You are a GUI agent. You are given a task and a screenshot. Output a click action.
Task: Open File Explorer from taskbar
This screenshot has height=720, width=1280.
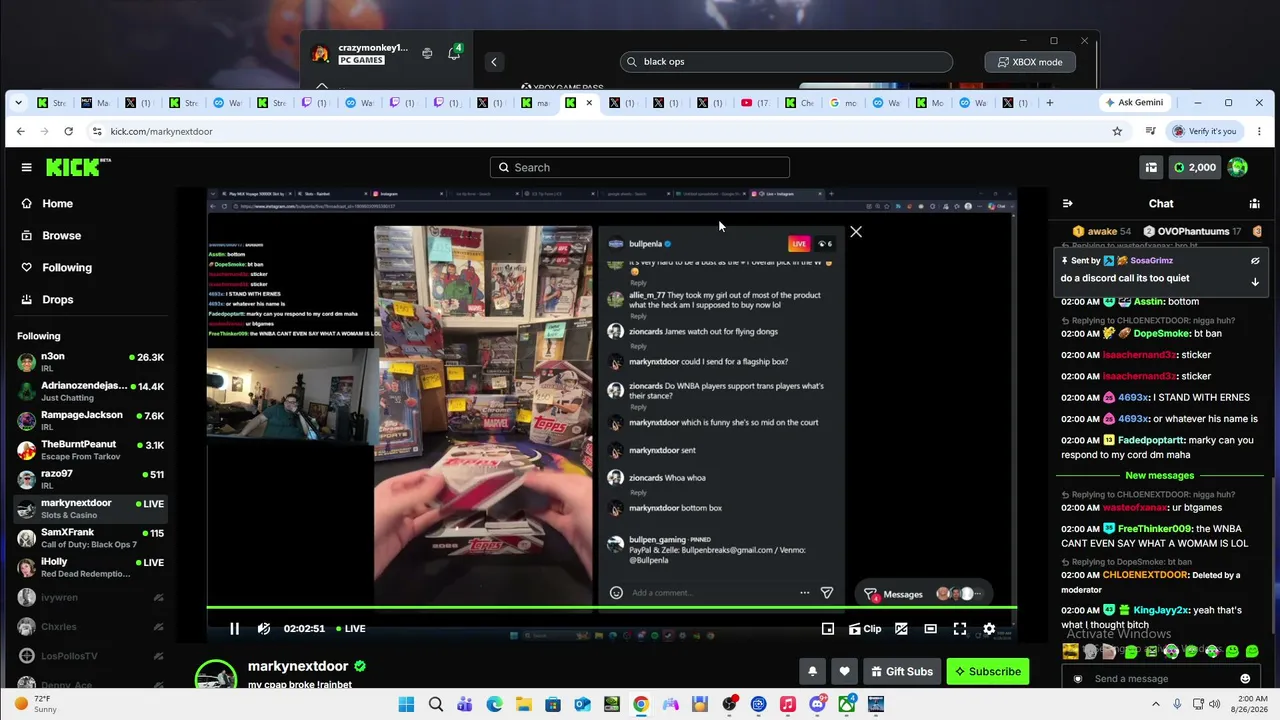523,705
